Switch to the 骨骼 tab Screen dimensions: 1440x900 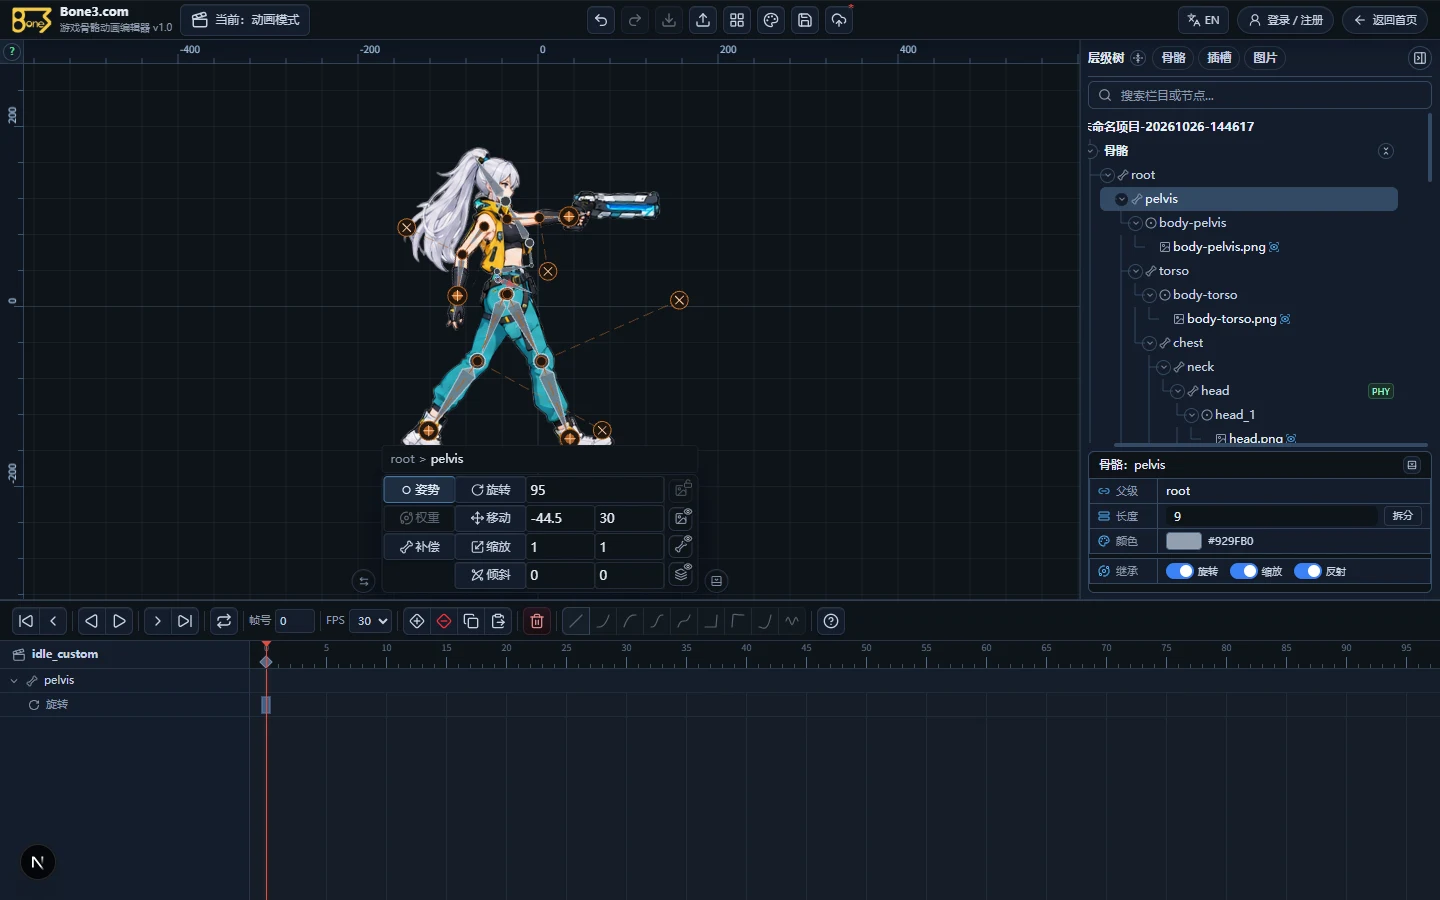point(1174,58)
